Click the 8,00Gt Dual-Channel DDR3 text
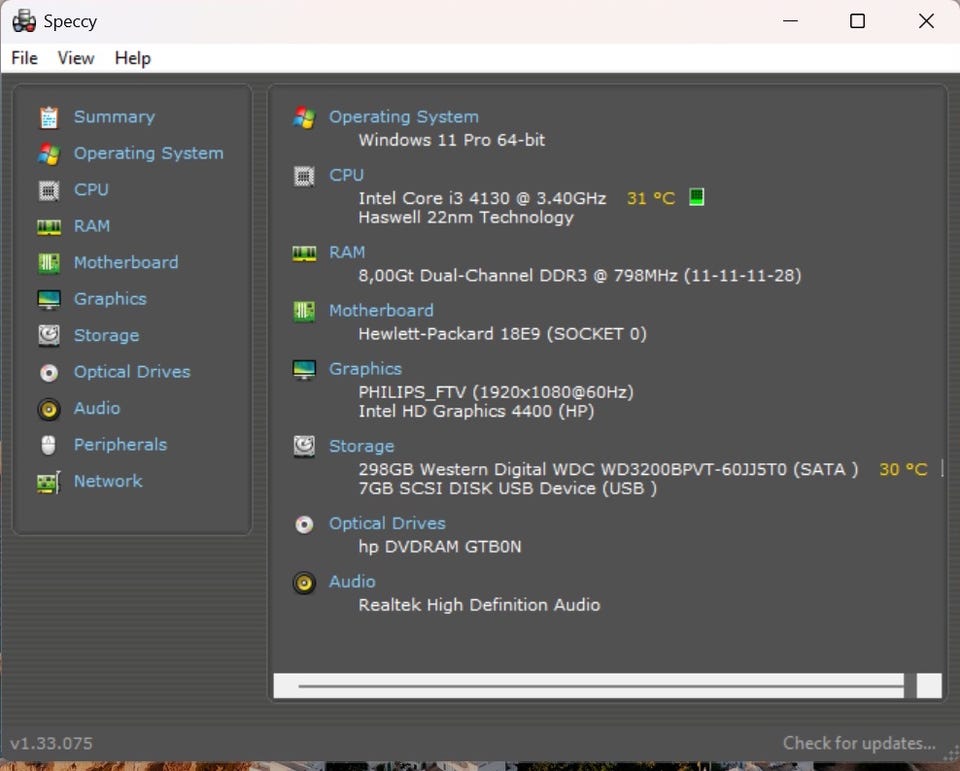This screenshot has width=960, height=771. pos(580,276)
